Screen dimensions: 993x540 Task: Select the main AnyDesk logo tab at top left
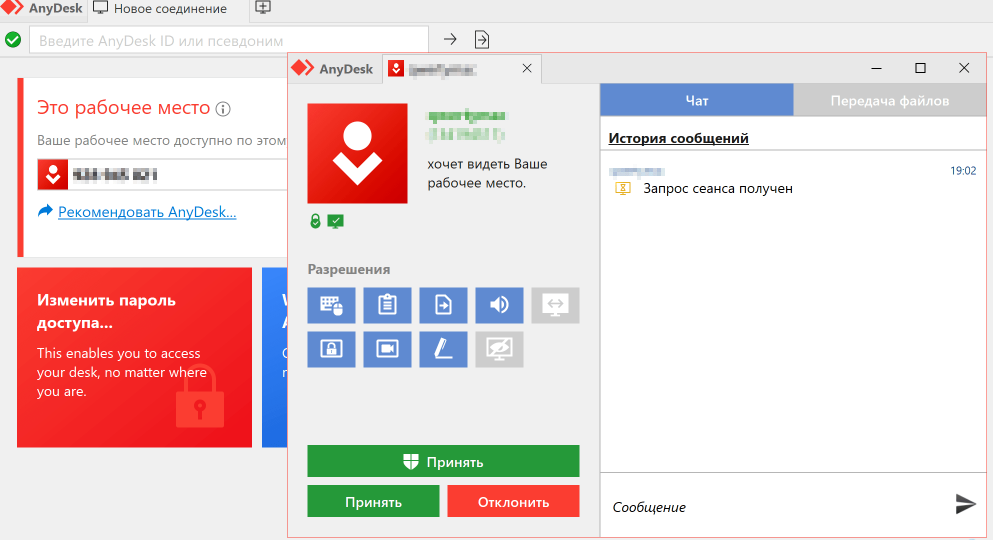pos(43,9)
